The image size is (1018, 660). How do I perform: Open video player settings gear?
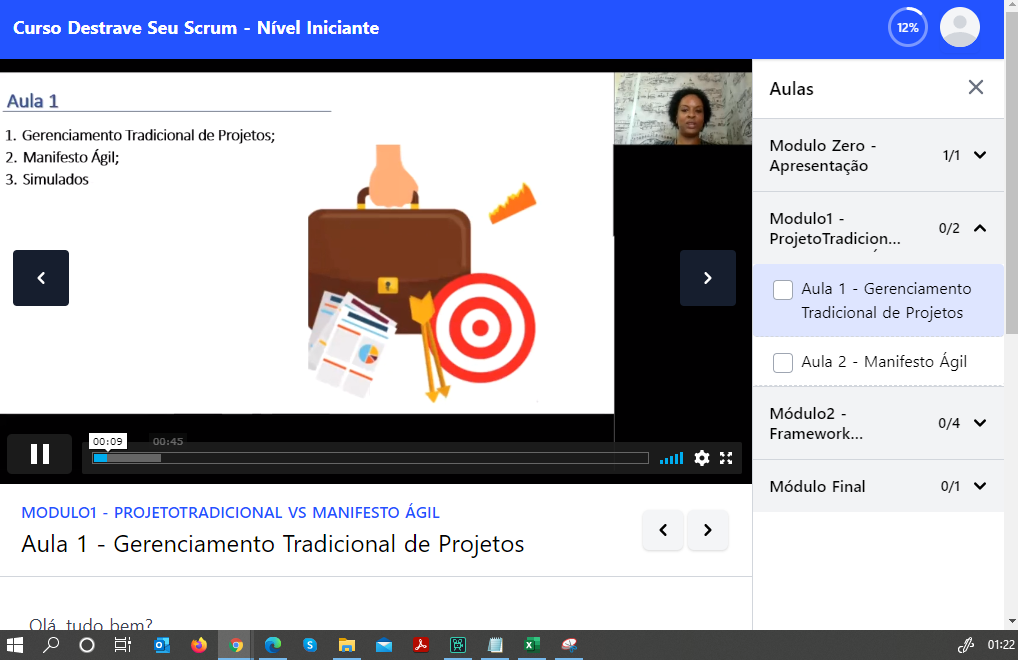click(702, 458)
